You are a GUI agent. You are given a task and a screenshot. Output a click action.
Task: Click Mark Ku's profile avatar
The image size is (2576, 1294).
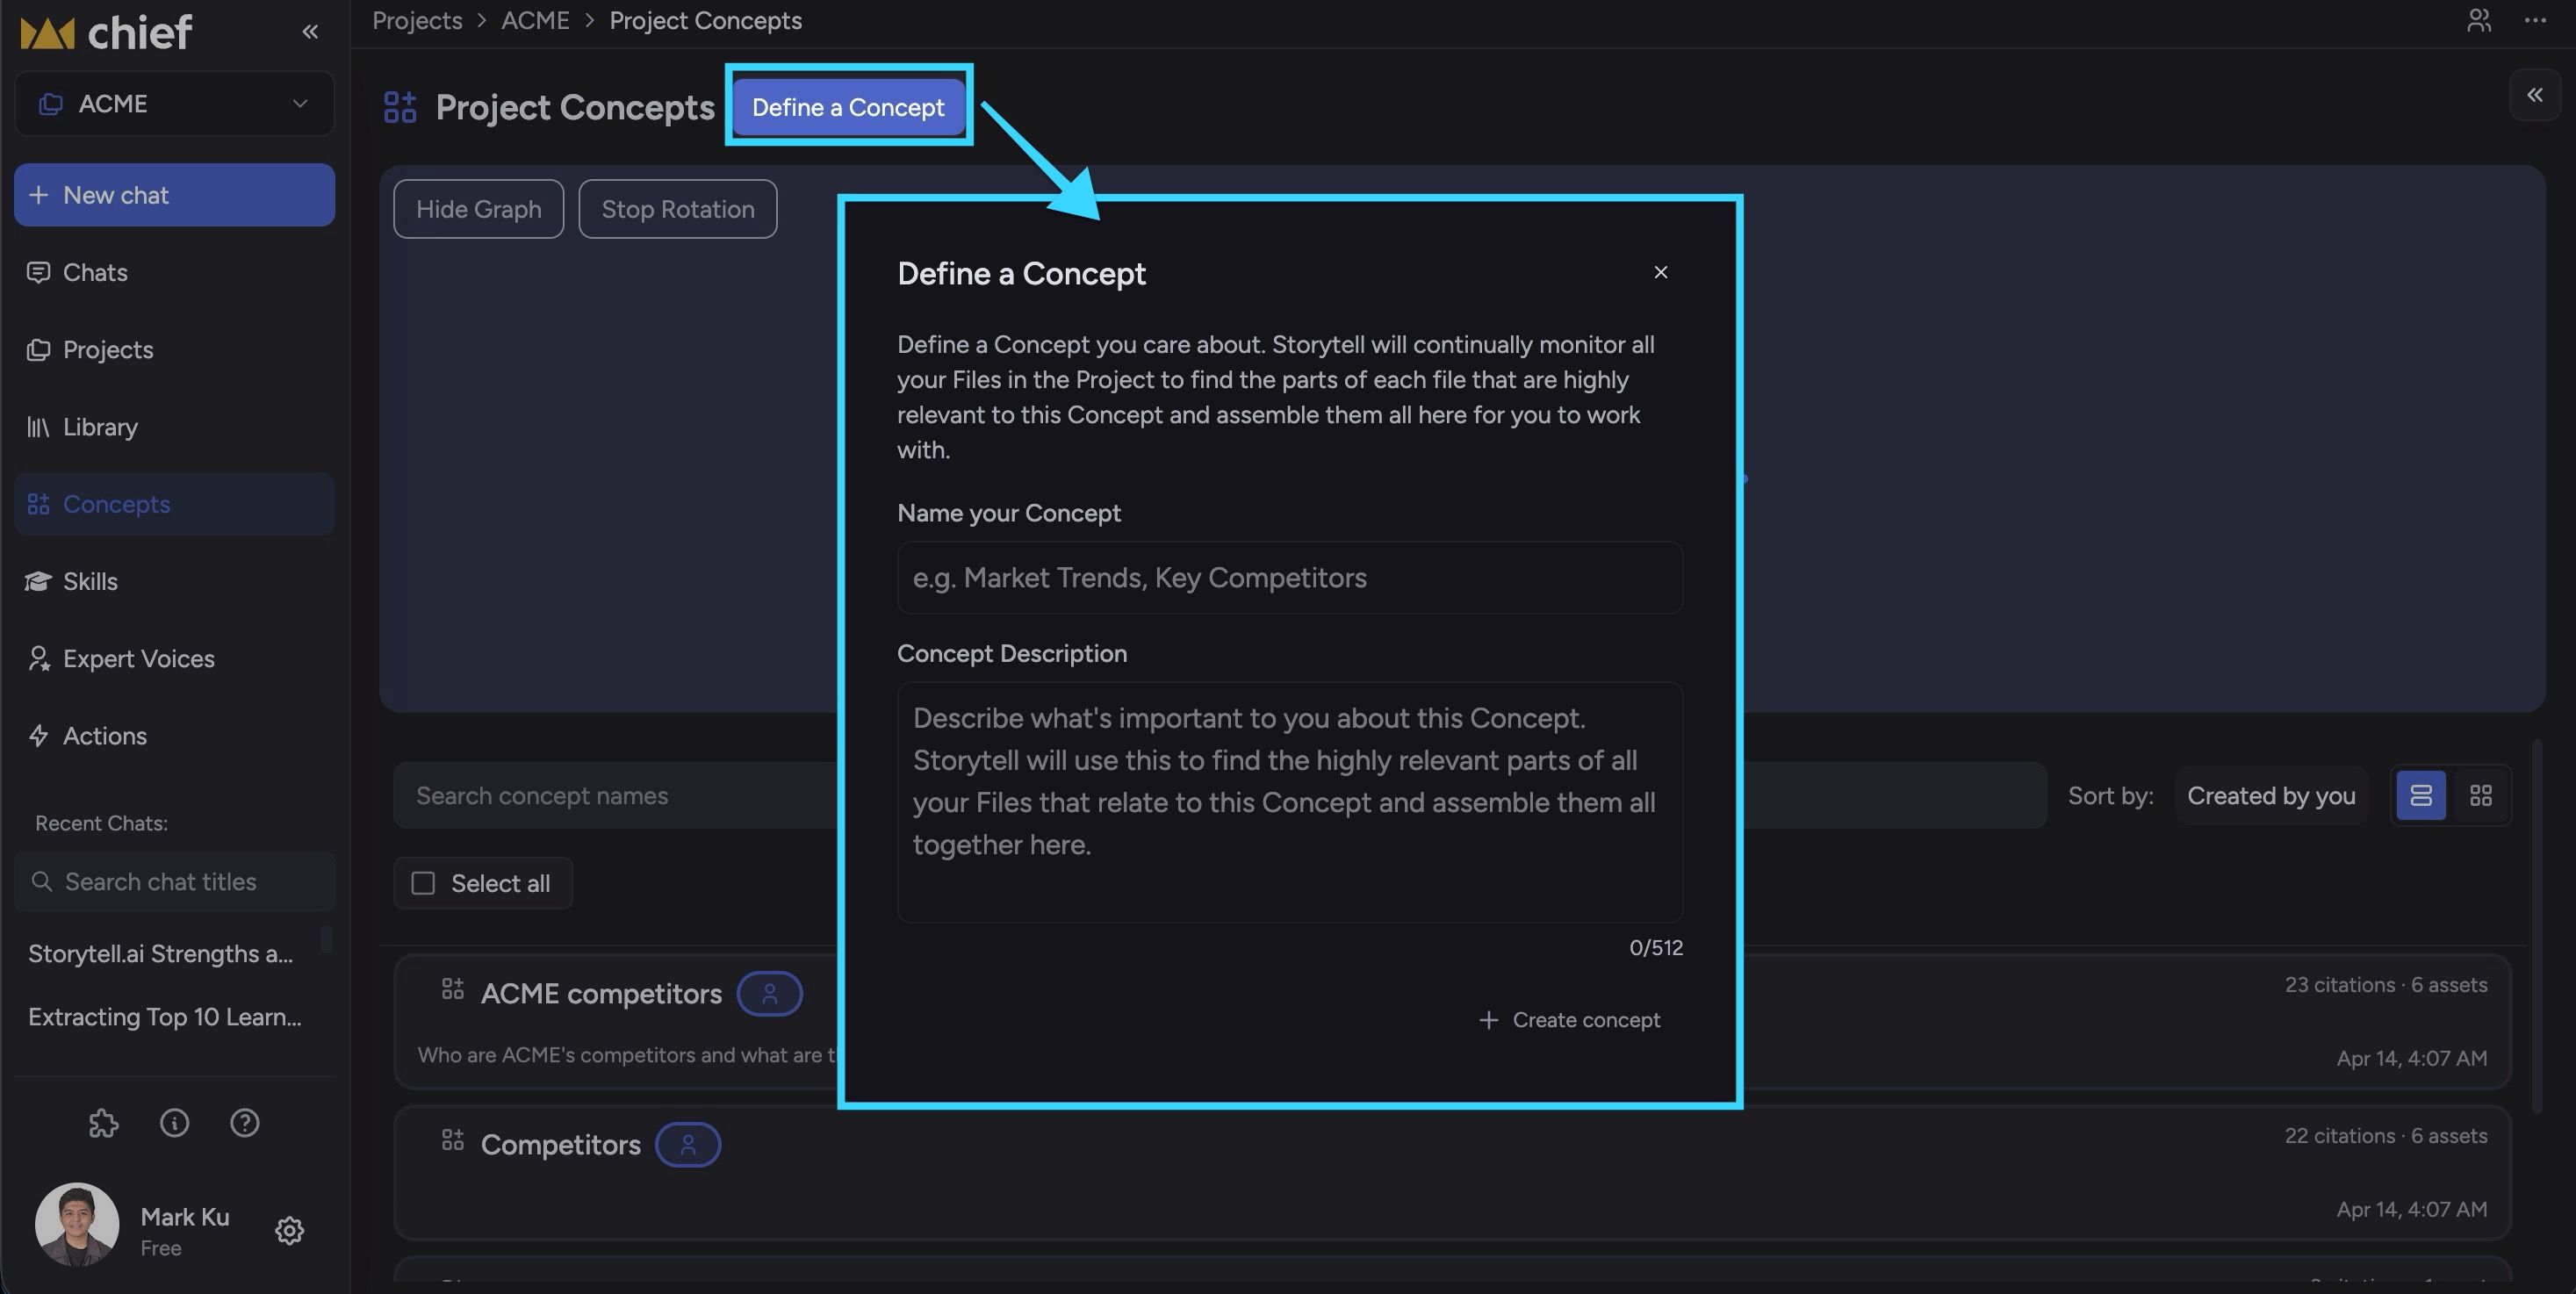point(77,1225)
